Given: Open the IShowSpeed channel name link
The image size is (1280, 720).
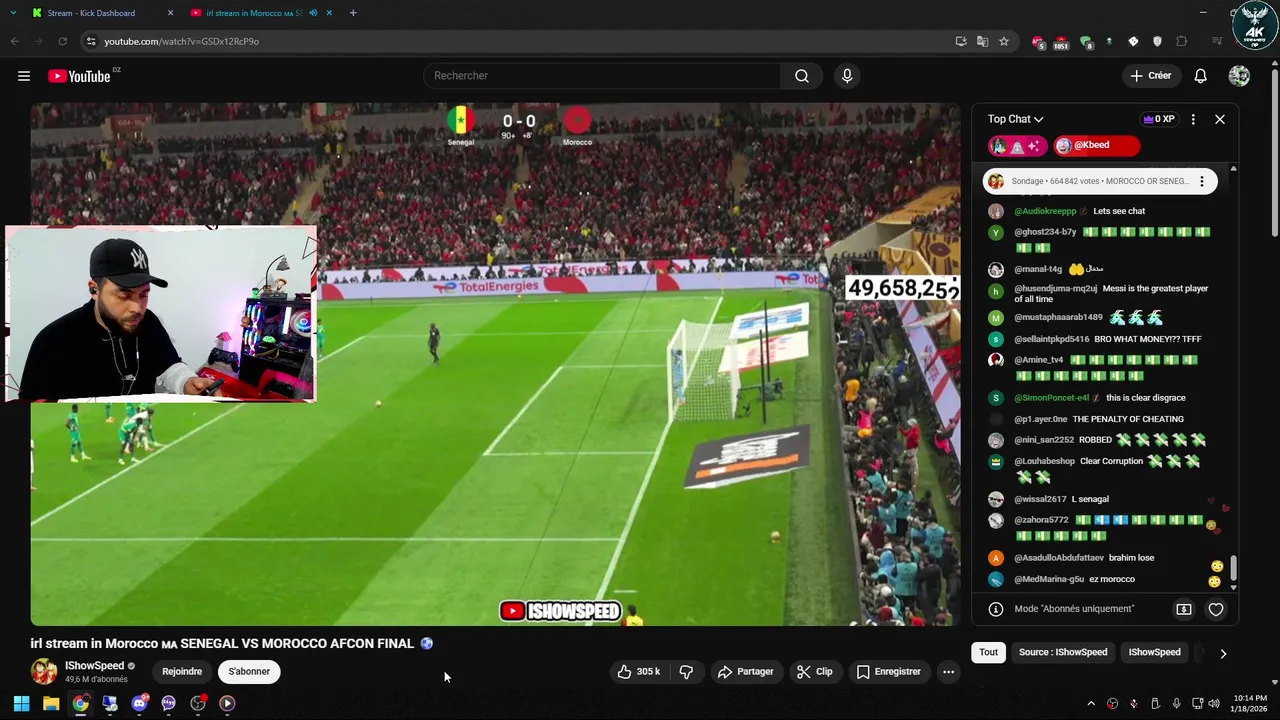Looking at the screenshot, I should (x=95, y=666).
